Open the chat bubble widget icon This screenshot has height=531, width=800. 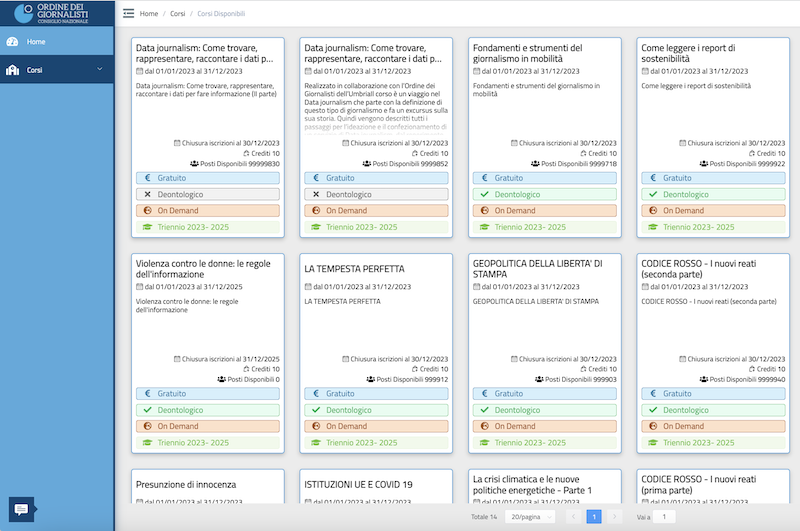(x=21, y=509)
